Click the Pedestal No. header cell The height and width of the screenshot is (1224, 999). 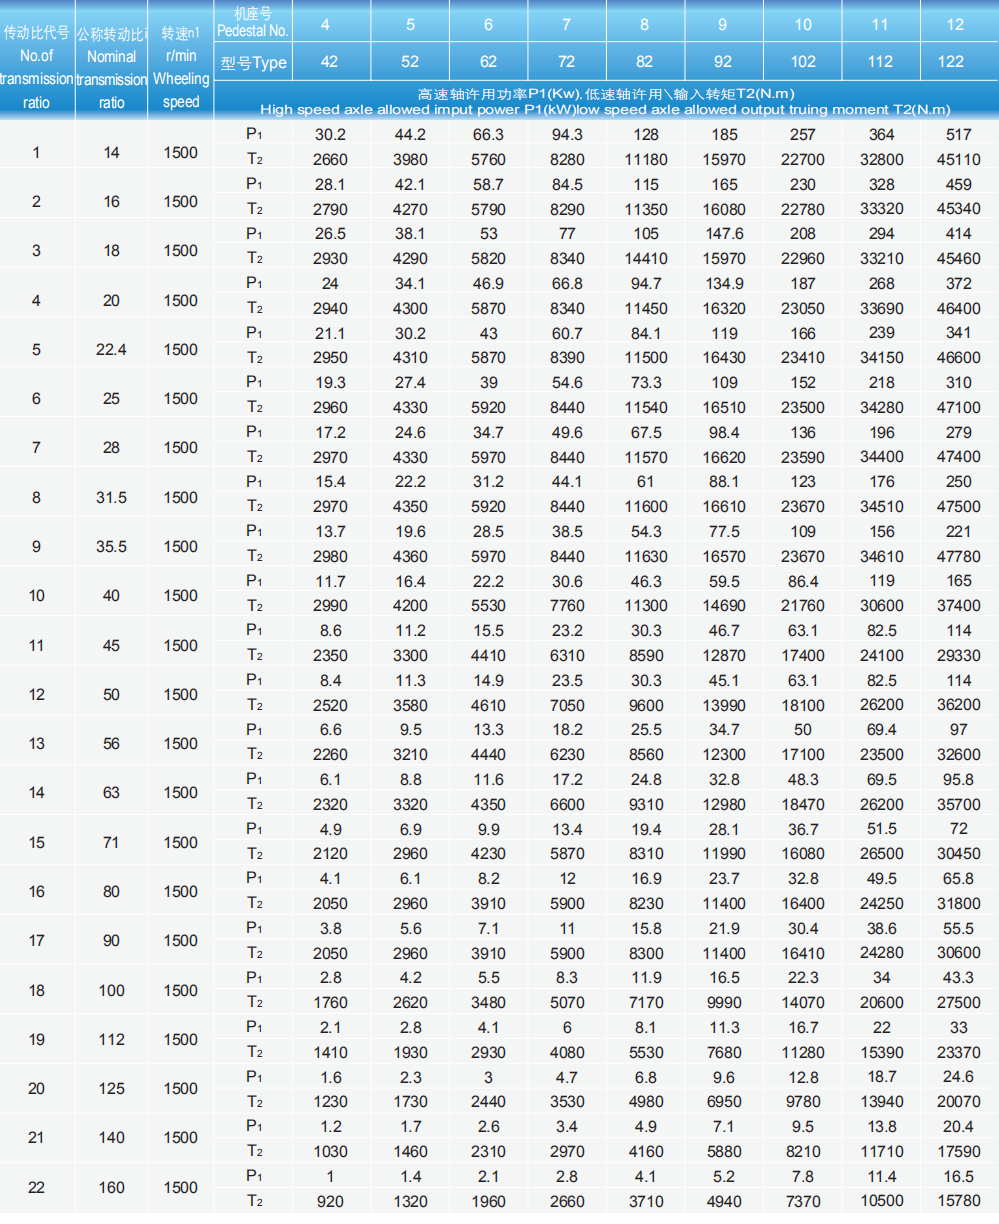[x=252, y=22]
